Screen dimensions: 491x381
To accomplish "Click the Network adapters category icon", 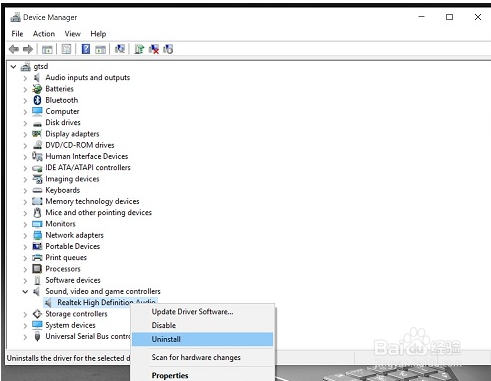I will pyautogui.click(x=37, y=235).
